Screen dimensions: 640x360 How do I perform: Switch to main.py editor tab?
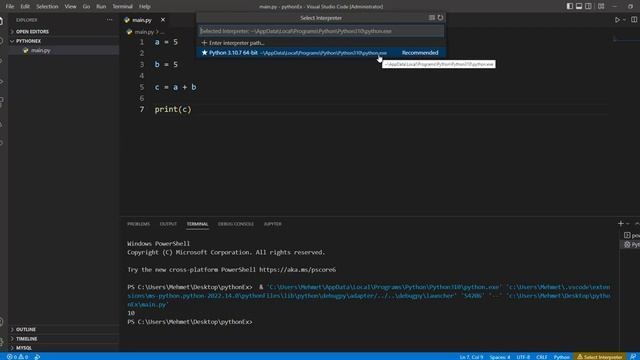click(x=142, y=20)
